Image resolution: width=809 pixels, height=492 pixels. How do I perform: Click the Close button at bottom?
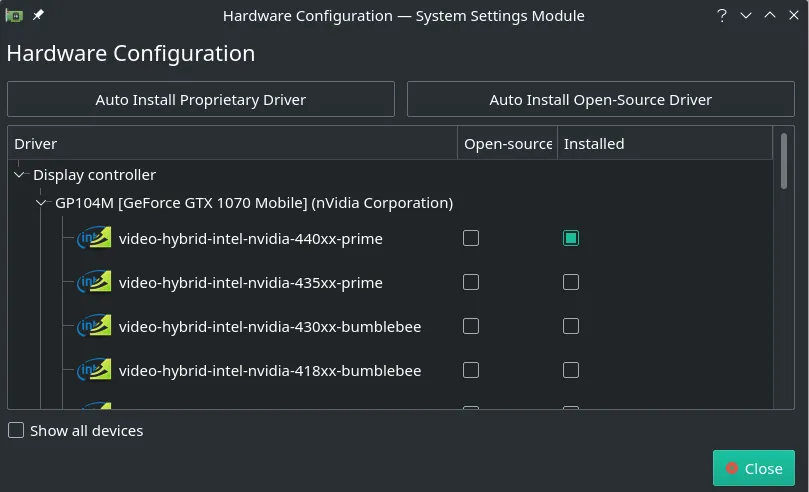point(753,468)
